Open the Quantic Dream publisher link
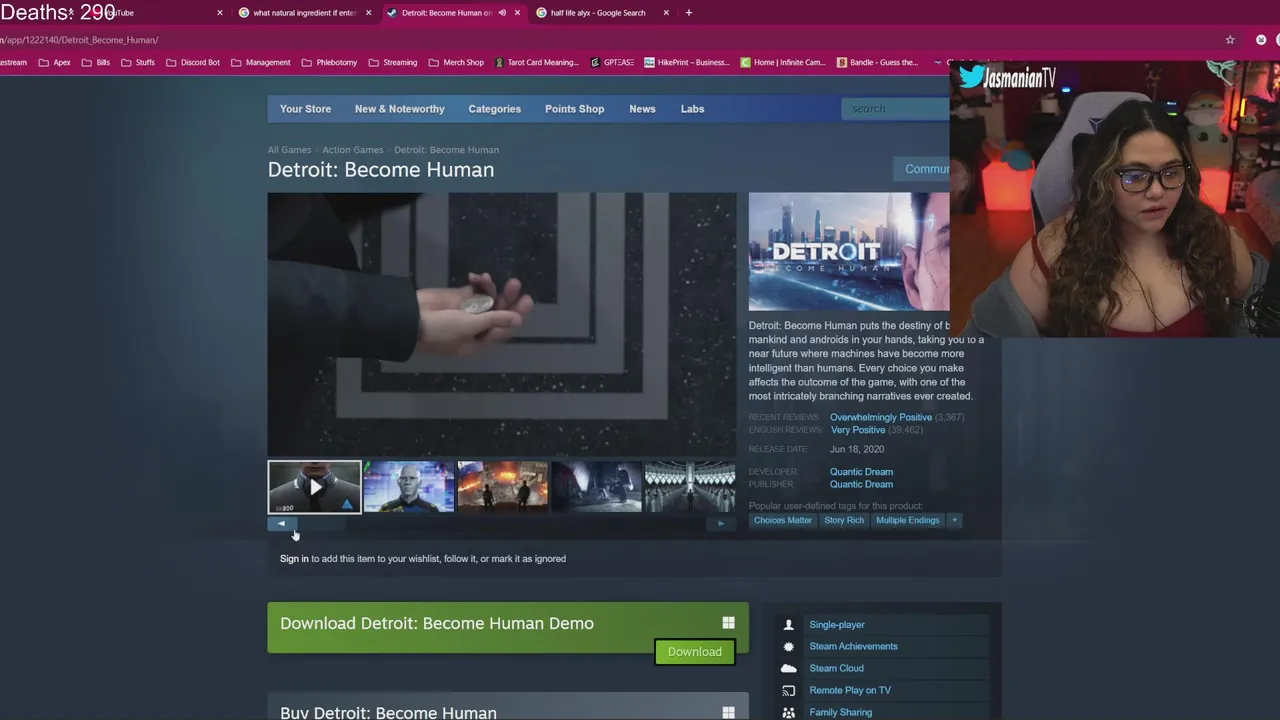 (861, 484)
